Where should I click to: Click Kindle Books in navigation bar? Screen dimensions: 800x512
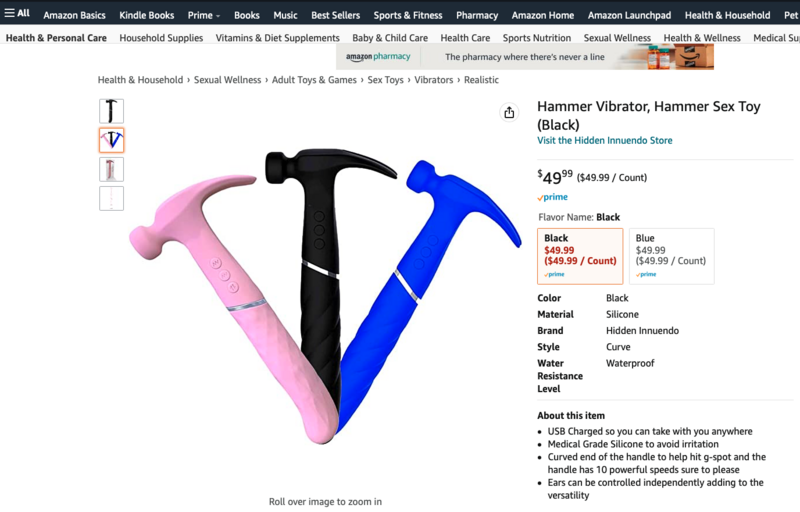tap(146, 15)
